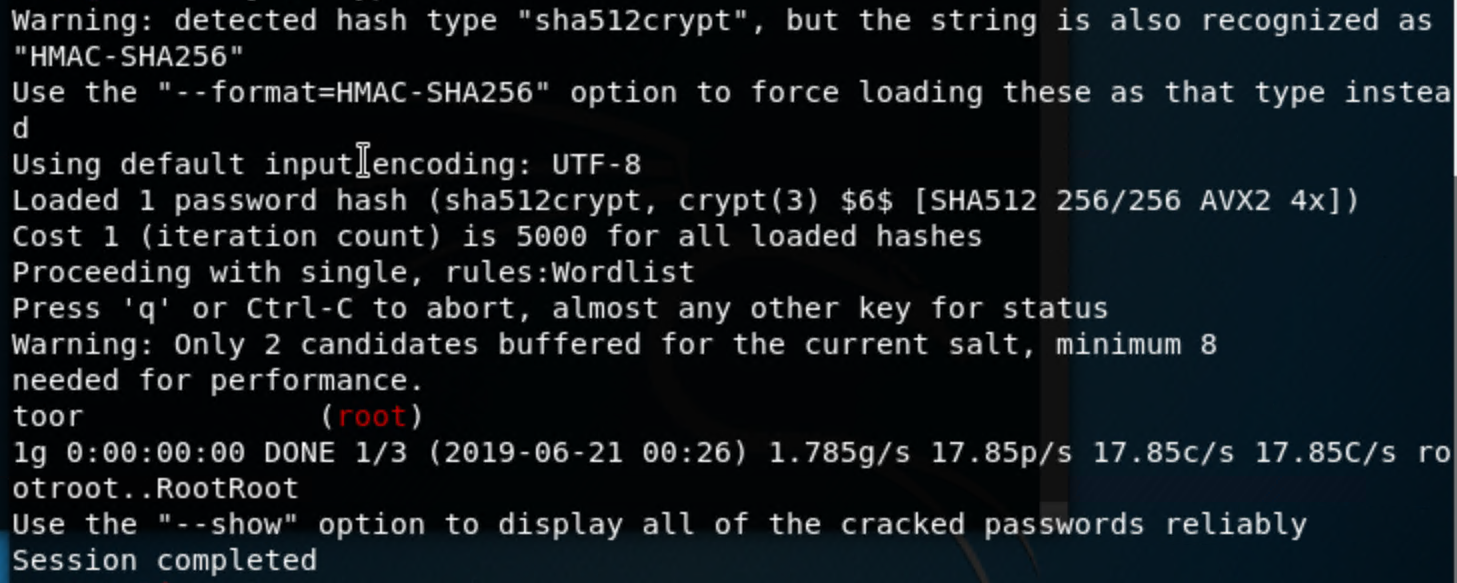The height and width of the screenshot is (583, 1457).
Task: Click the "UTF-8" encoding text
Action: click(x=596, y=164)
